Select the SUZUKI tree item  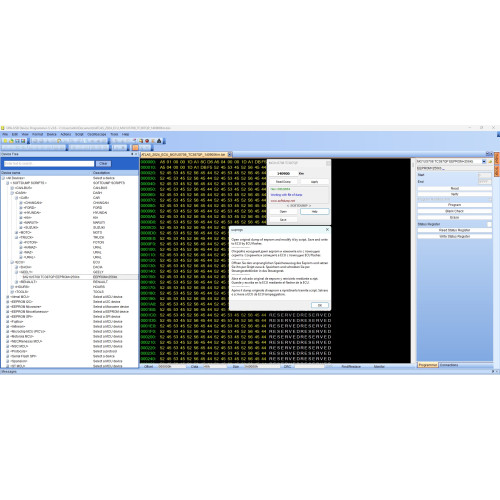[x=31, y=228]
